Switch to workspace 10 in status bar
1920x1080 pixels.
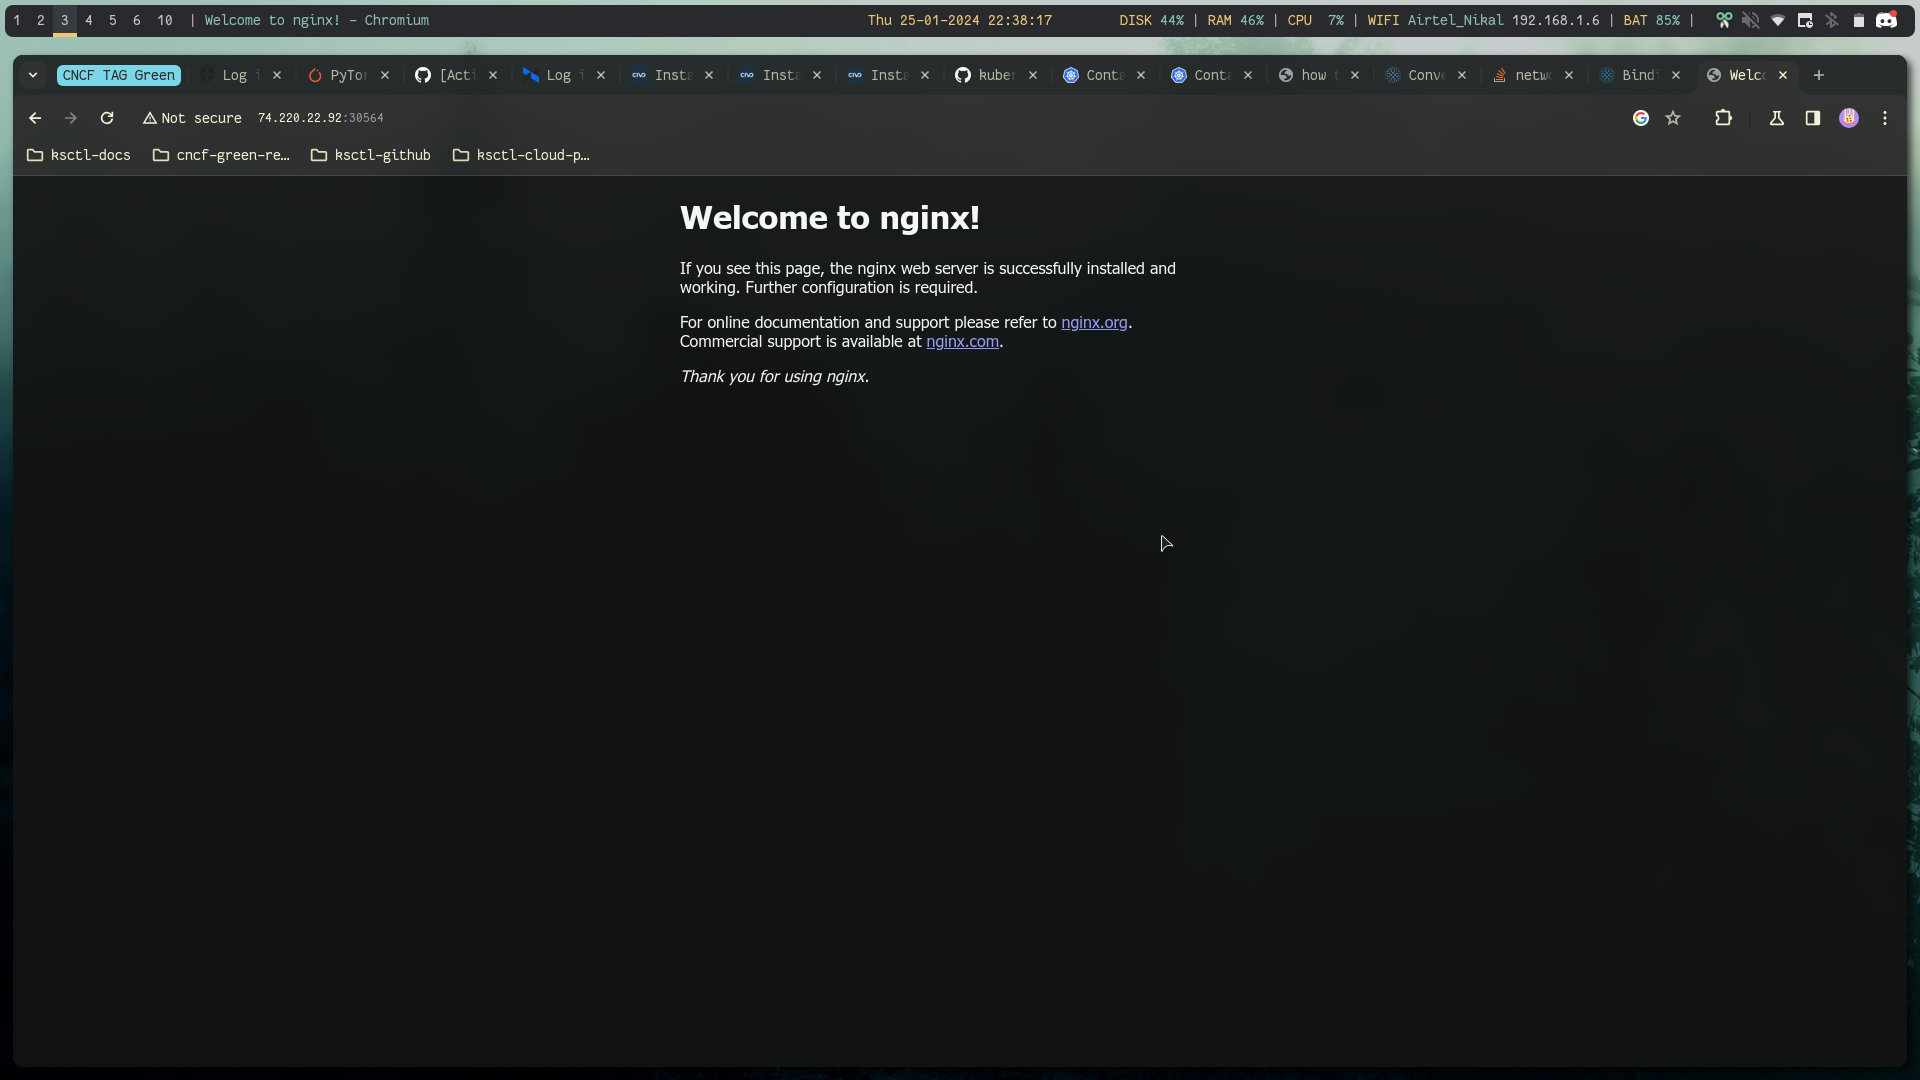(165, 20)
